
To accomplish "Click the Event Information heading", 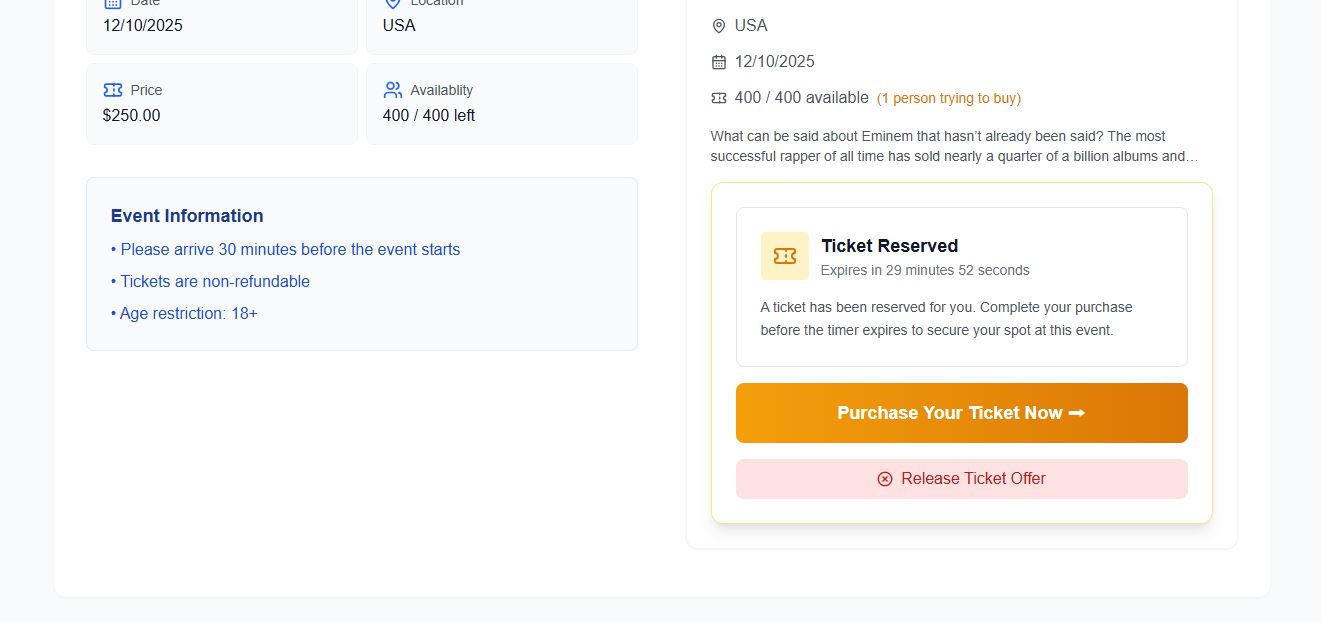I will 187,216.
